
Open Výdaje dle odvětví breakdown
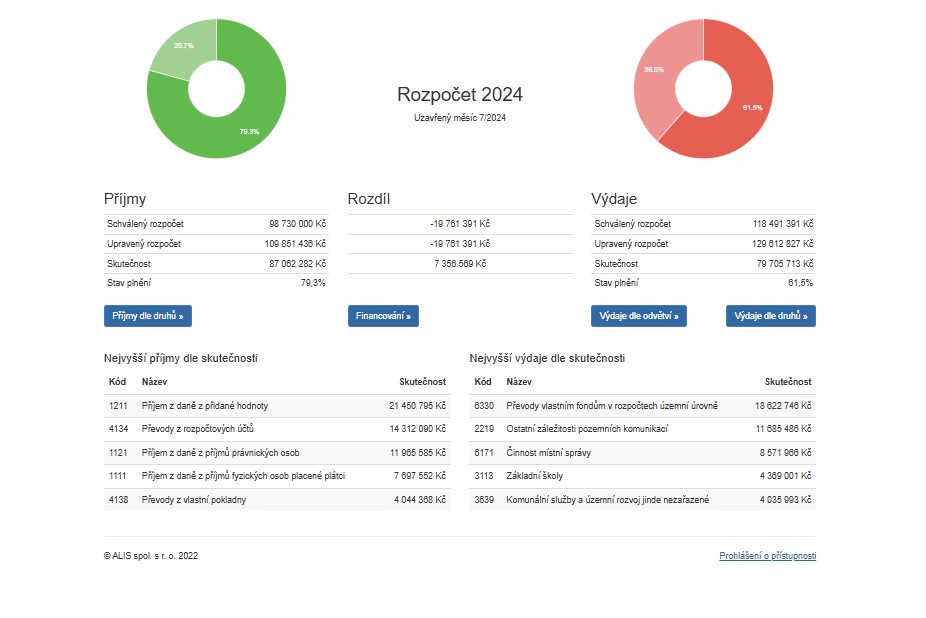pyautogui.click(x=638, y=316)
